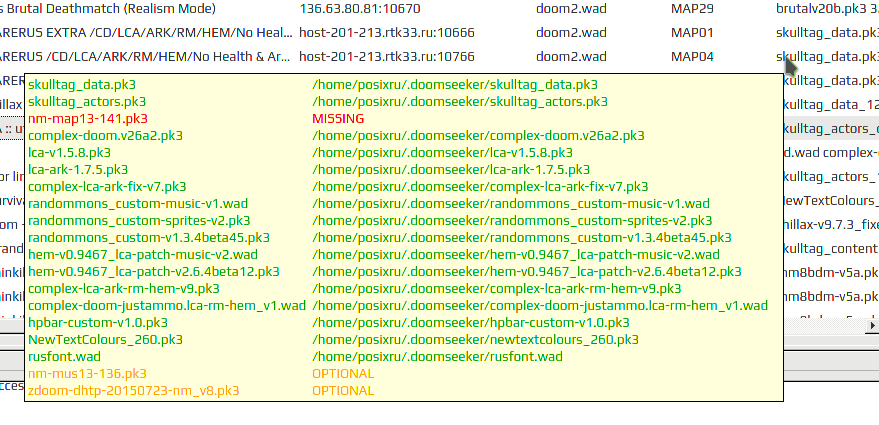Click filename randommons_custom-sprites-v2.pk3 in name column
The width and height of the screenshot is (879, 425).
[x=139, y=220]
